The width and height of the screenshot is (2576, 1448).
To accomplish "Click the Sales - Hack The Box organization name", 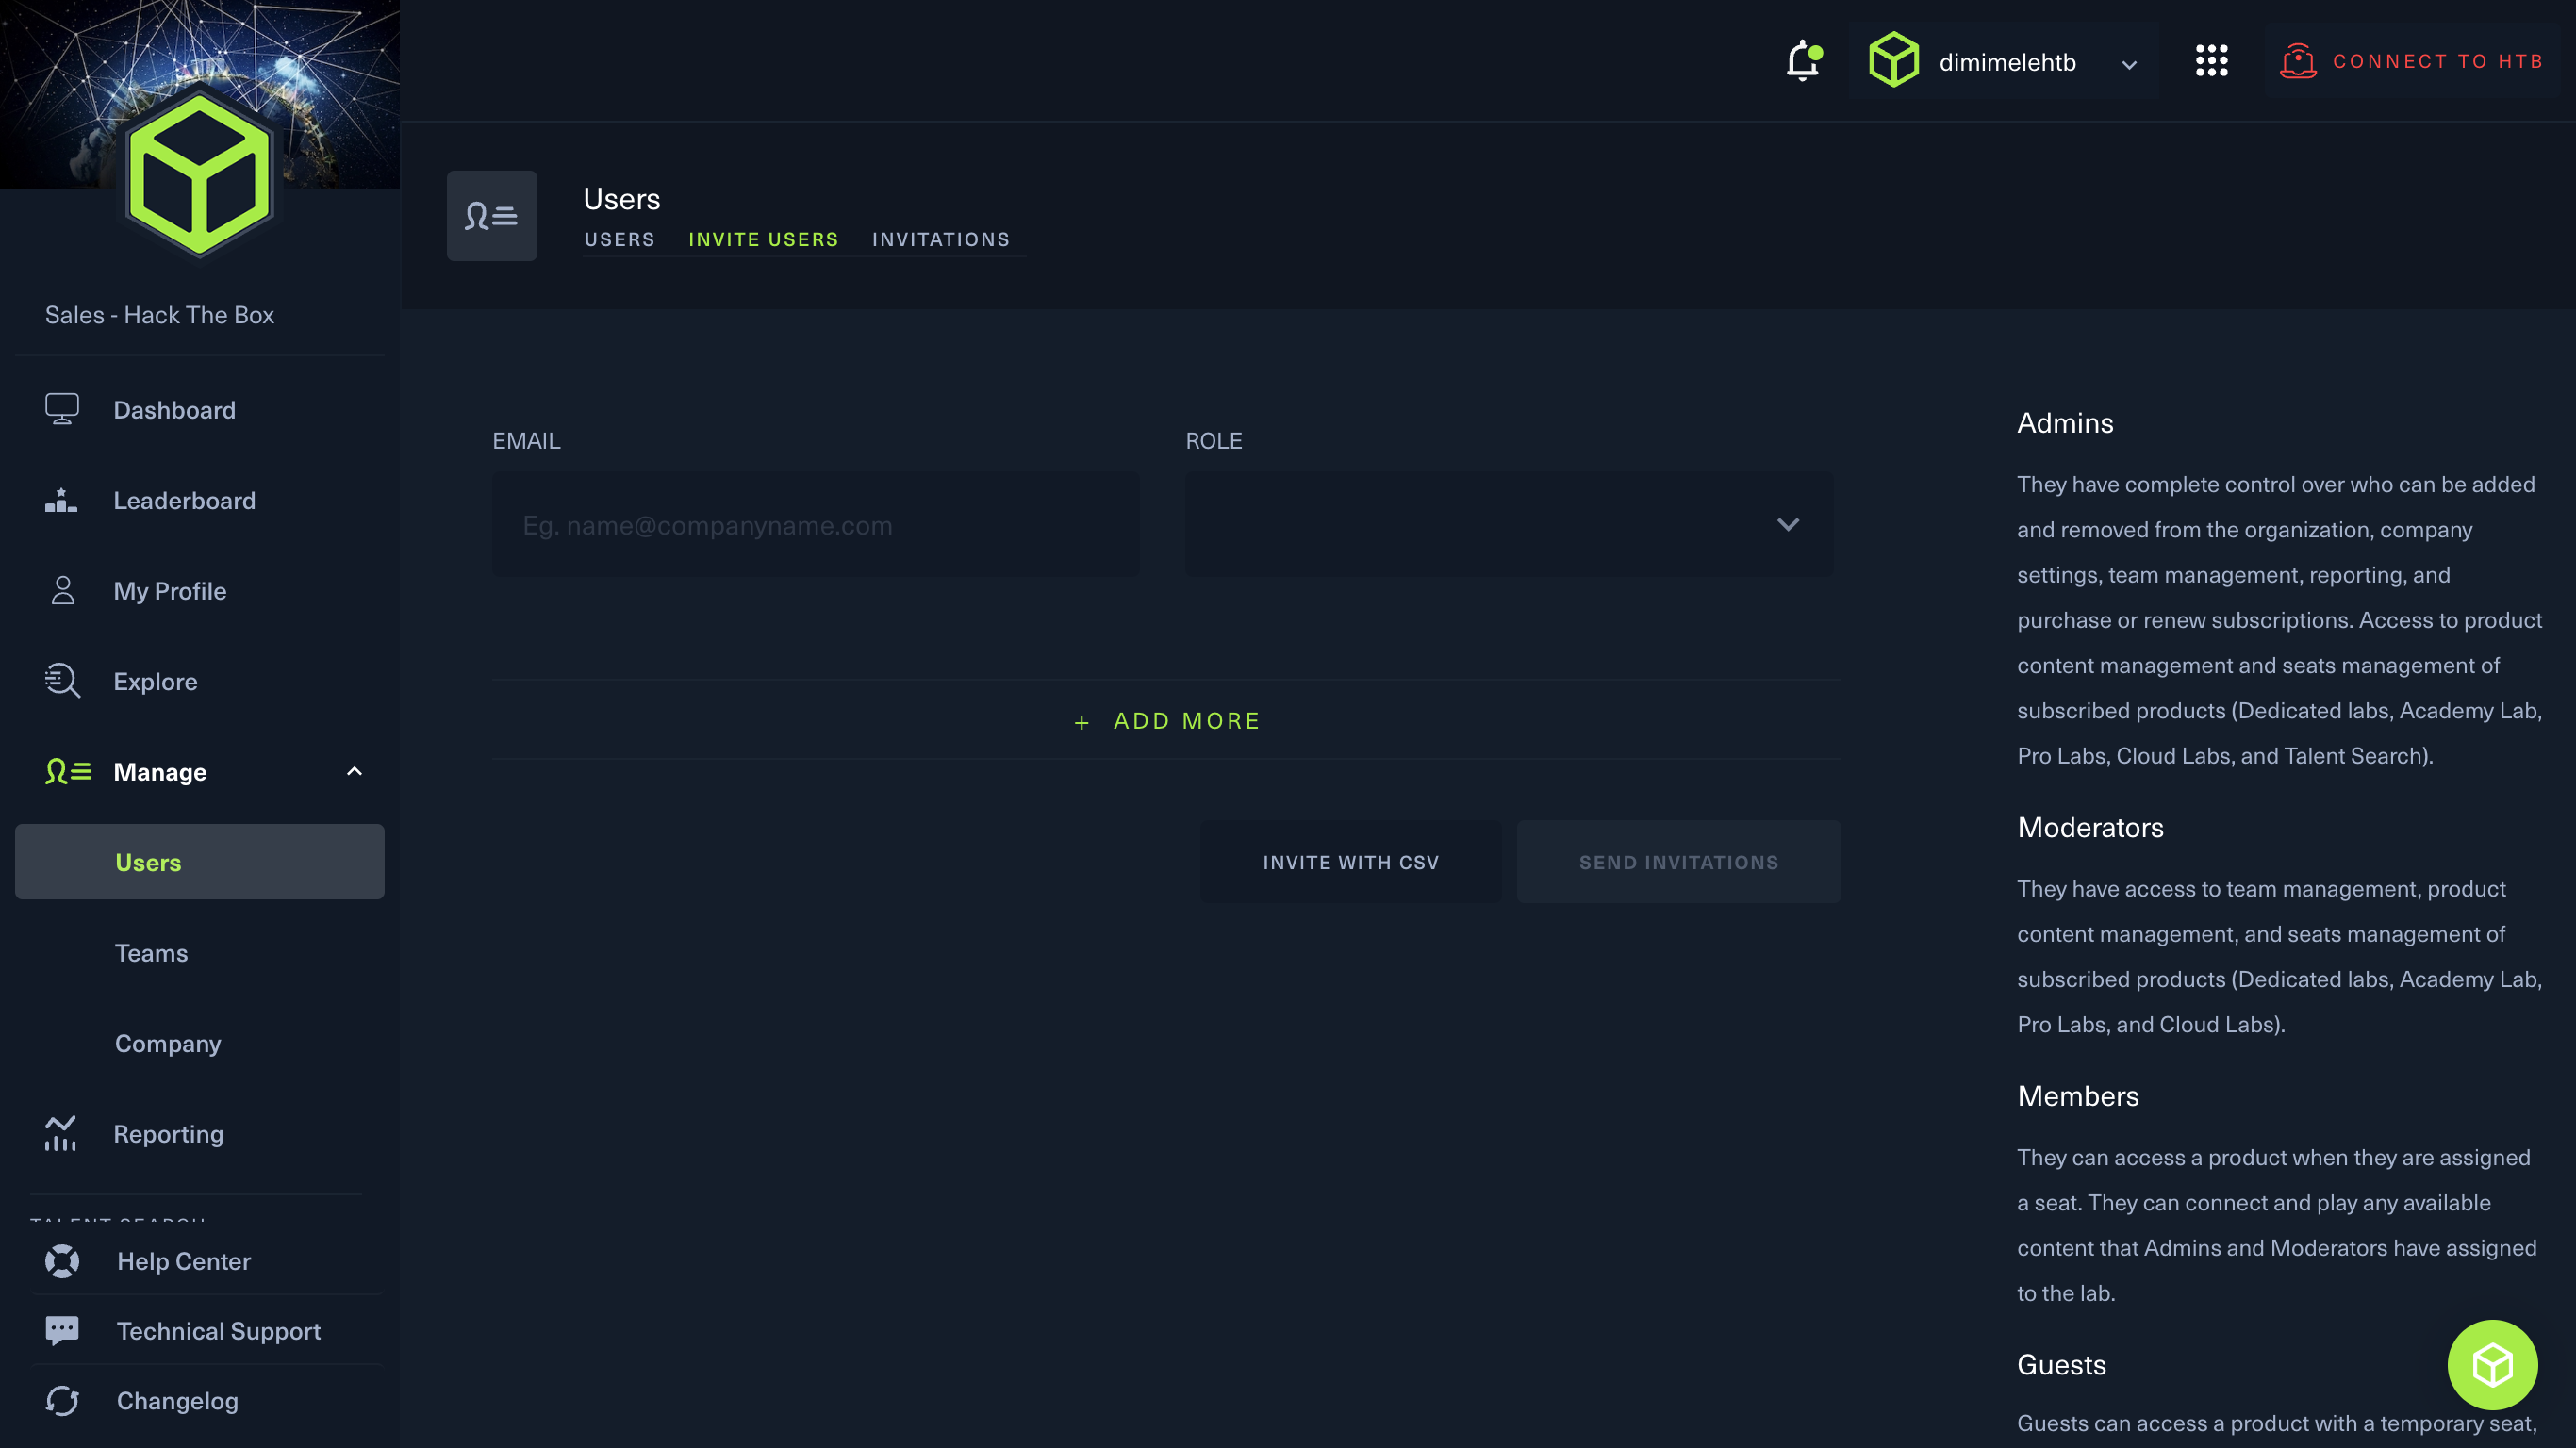I will pos(159,315).
